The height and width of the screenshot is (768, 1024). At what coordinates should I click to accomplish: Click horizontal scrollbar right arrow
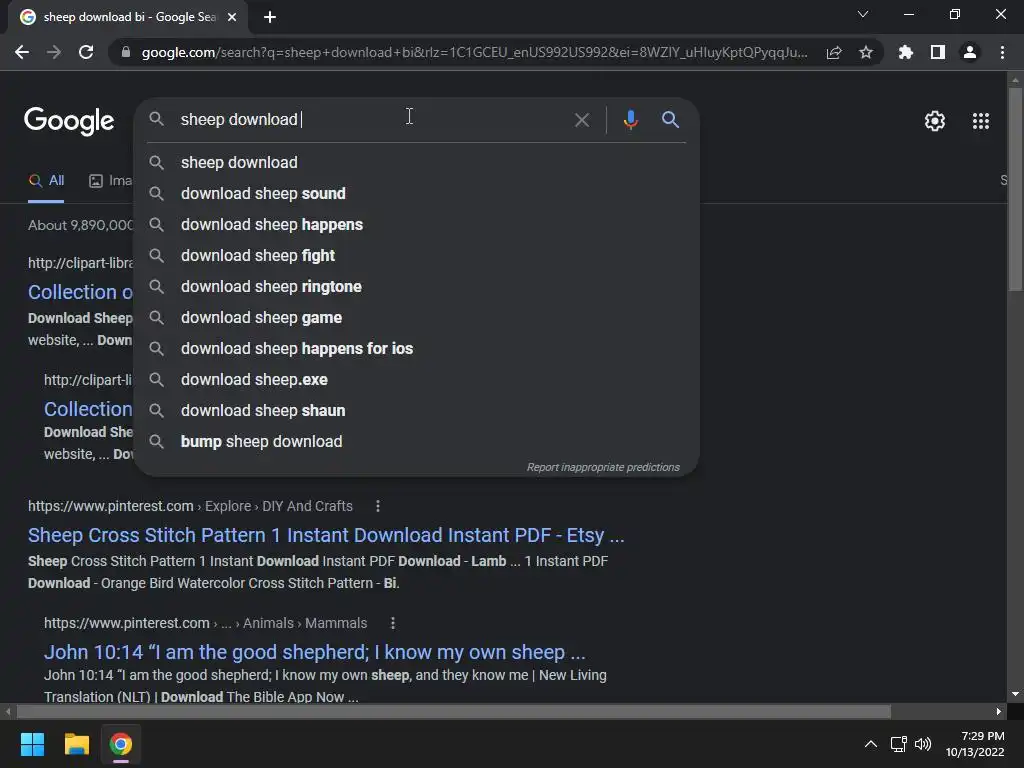coord(999,711)
